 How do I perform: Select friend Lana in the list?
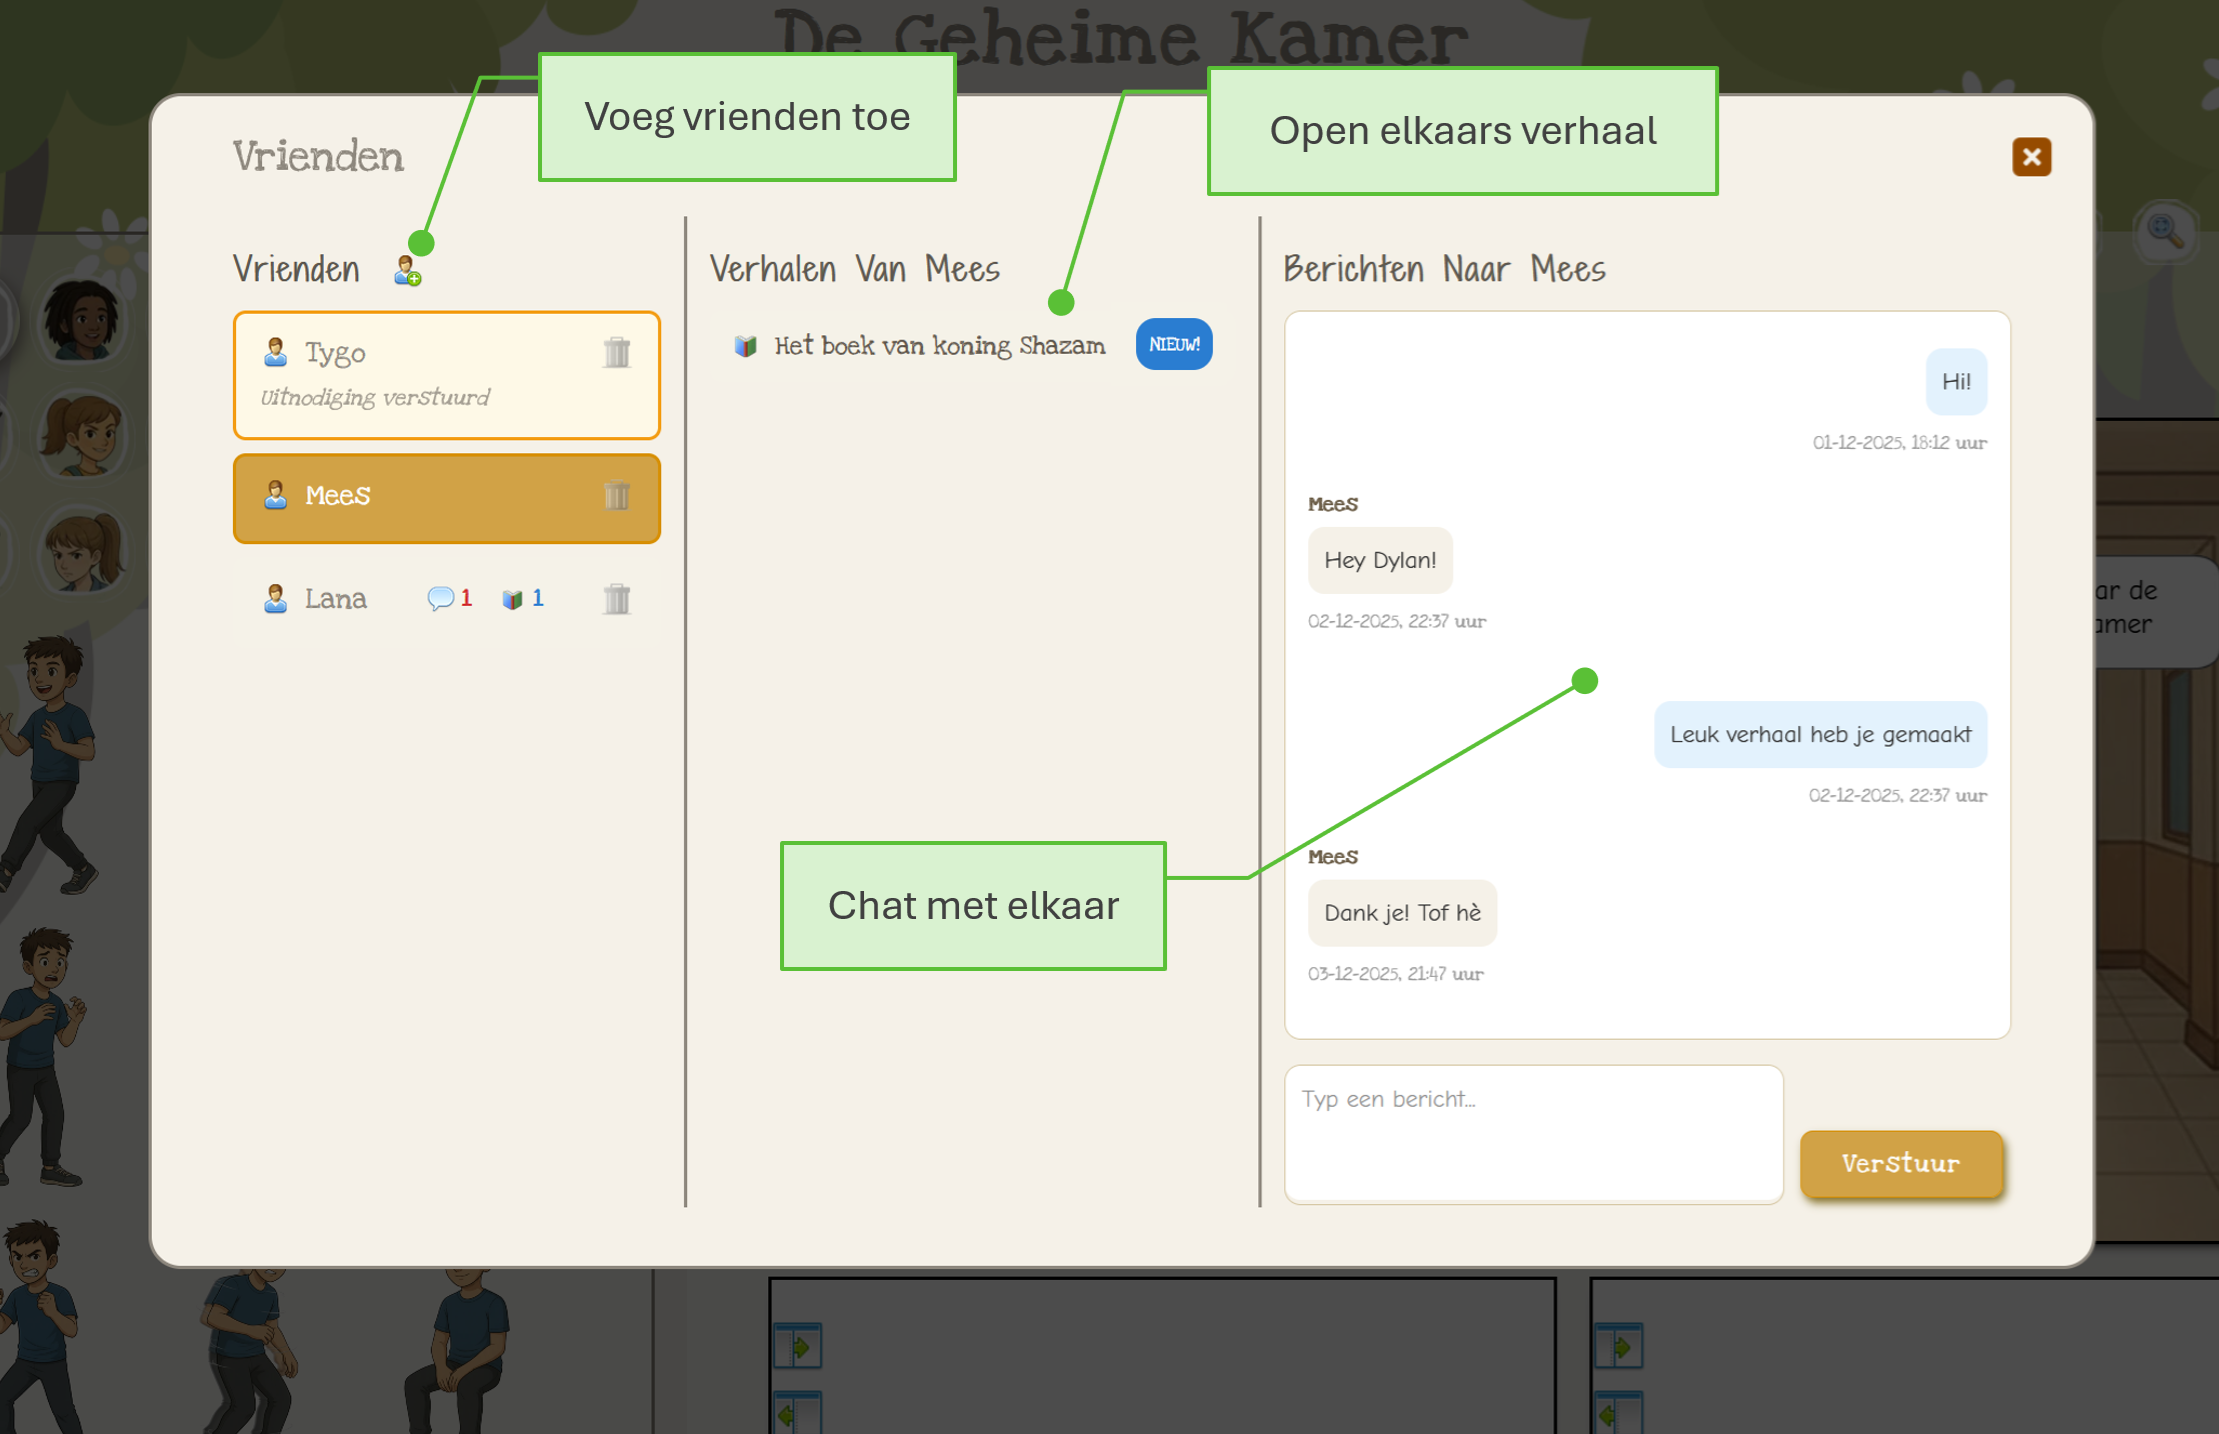point(335,599)
